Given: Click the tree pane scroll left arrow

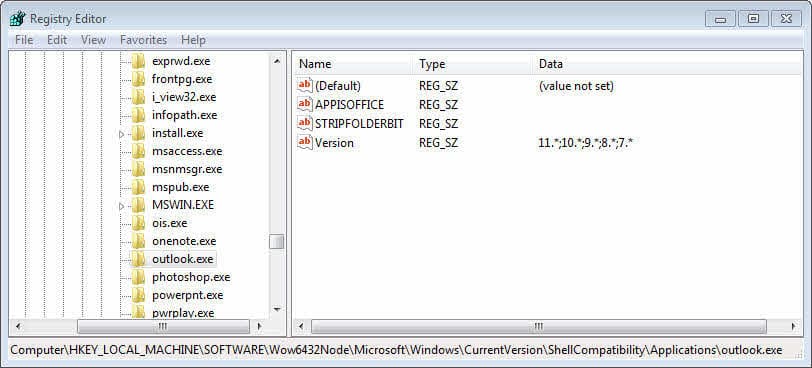Looking at the screenshot, I should [18, 327].
